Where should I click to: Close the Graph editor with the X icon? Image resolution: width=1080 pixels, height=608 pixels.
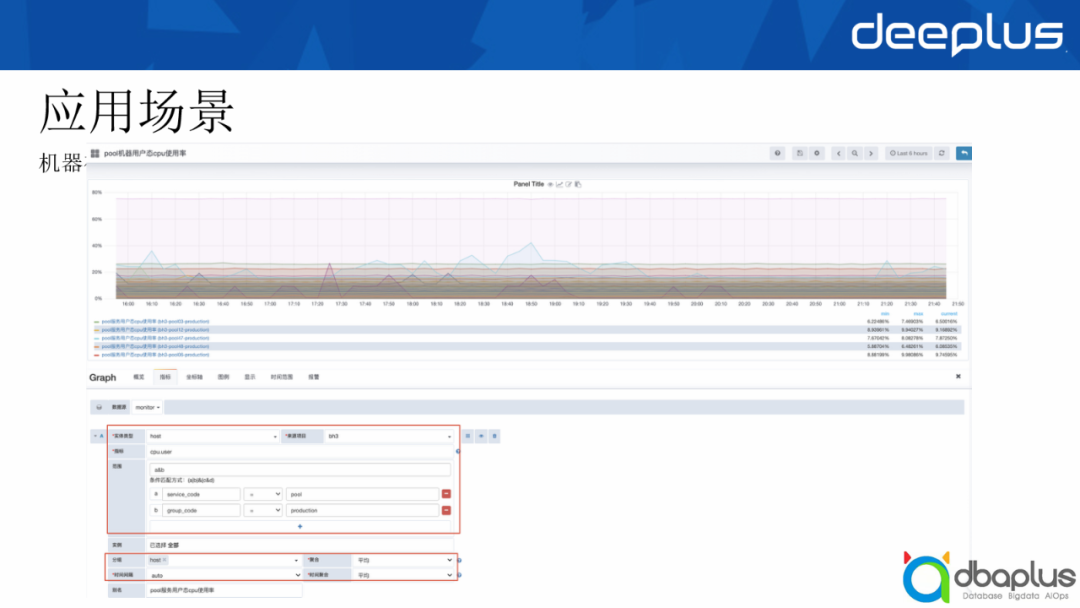958,377
